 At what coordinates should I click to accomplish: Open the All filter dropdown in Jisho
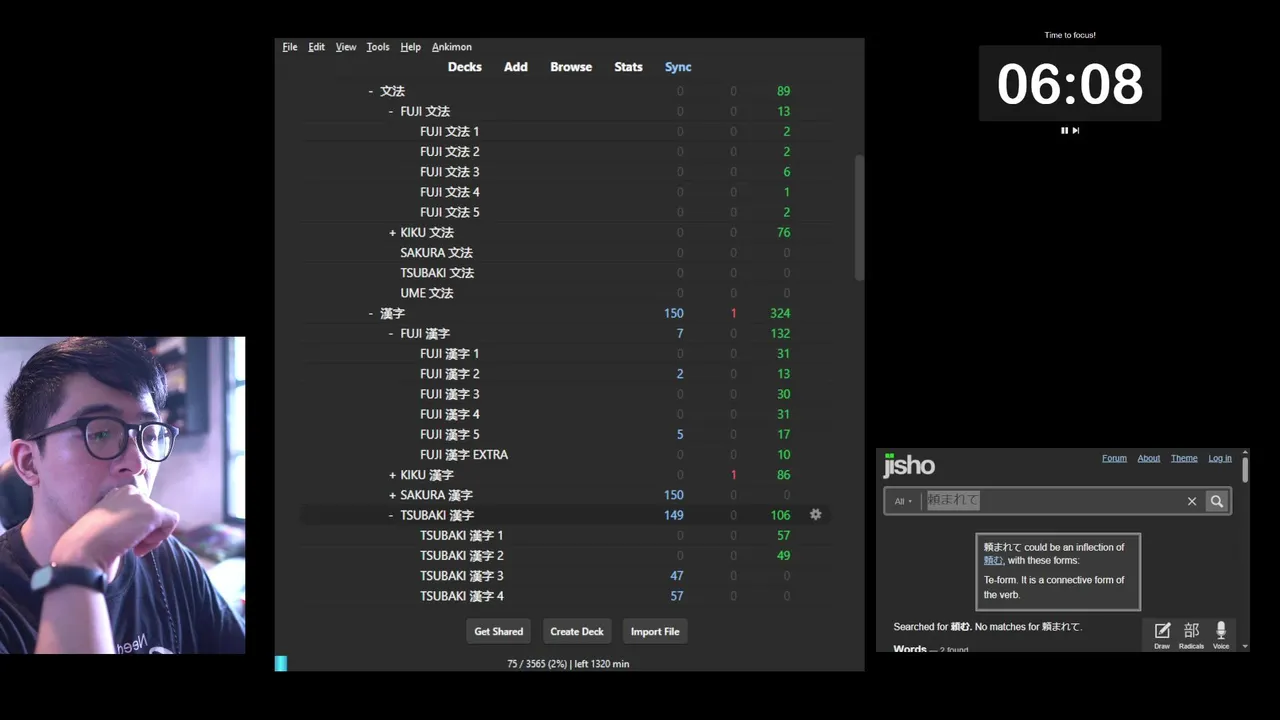click(x=903, y=501)
